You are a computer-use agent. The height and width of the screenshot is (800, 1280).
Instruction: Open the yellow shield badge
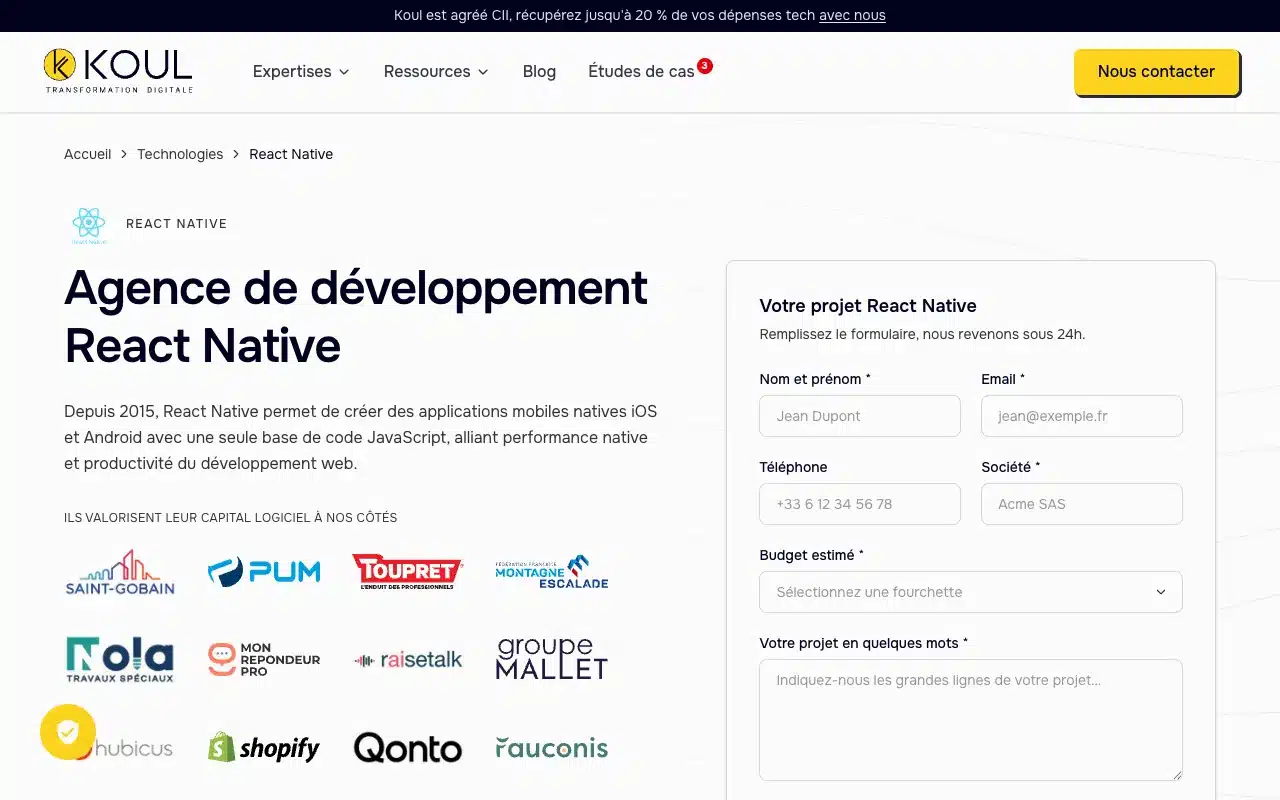[68, 732]
